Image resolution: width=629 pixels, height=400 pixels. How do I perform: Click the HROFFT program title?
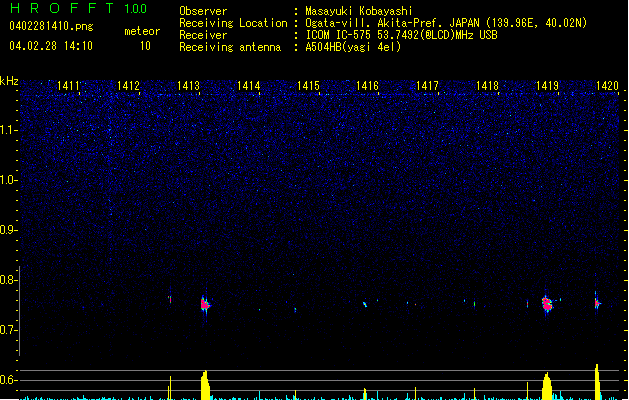pos(62,8)
